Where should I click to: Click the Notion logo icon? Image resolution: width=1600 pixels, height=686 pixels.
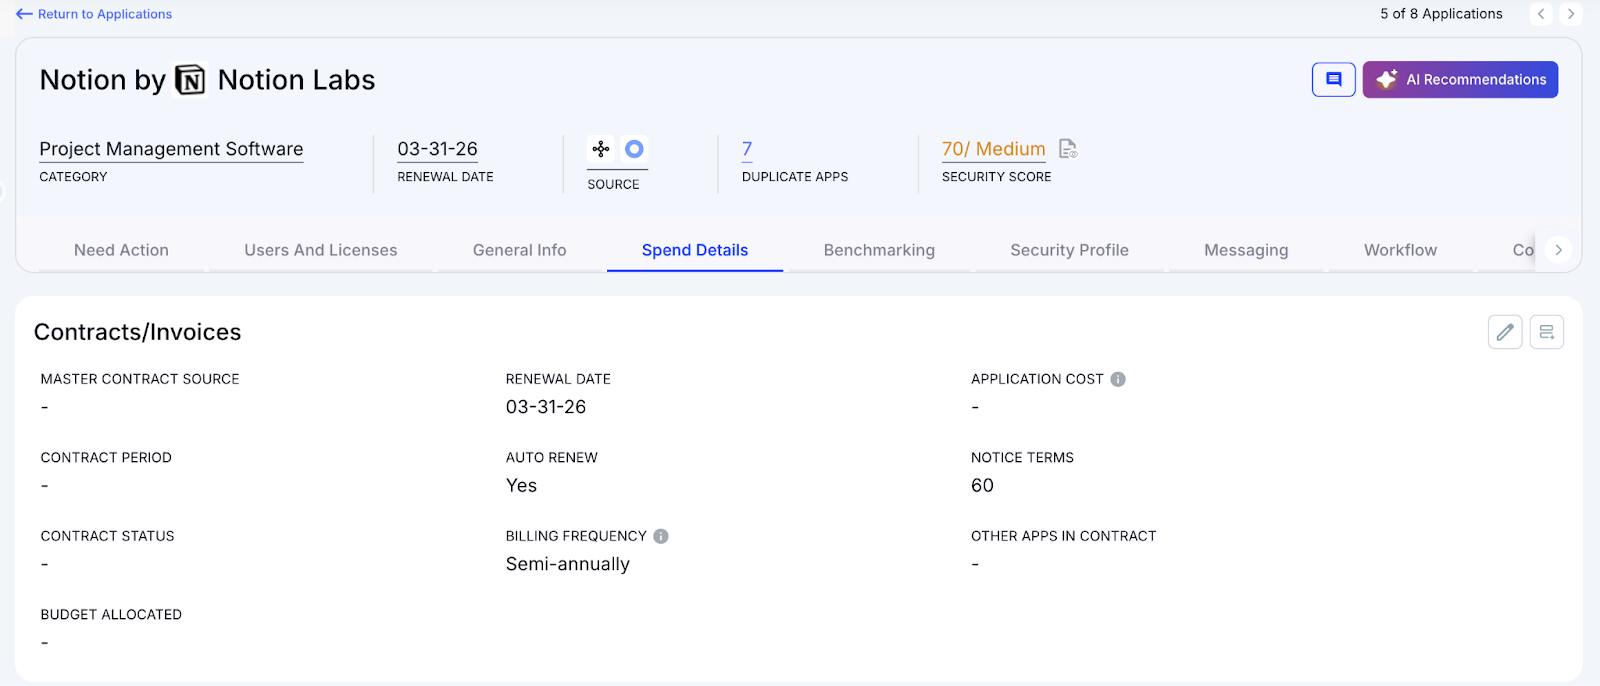190,80
